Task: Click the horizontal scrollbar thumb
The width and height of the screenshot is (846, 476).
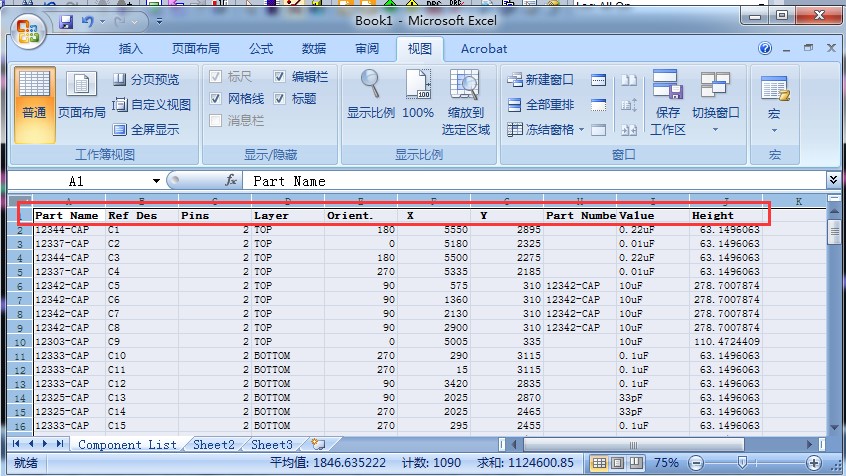Action: coord(633,445)
